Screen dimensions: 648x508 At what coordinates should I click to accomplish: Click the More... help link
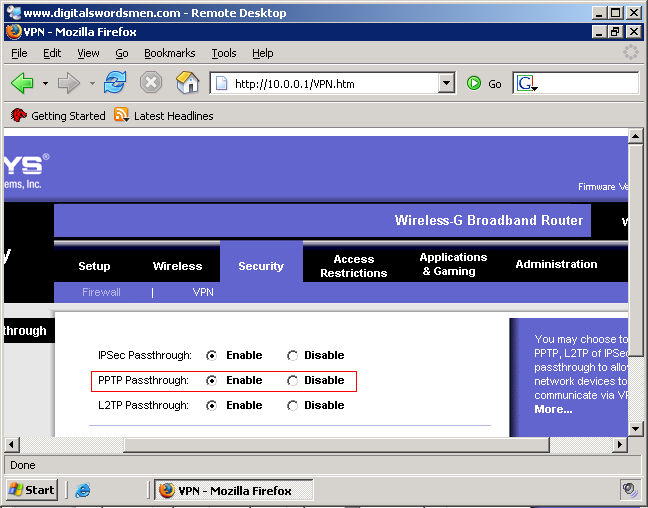click(x=553, y=409)
